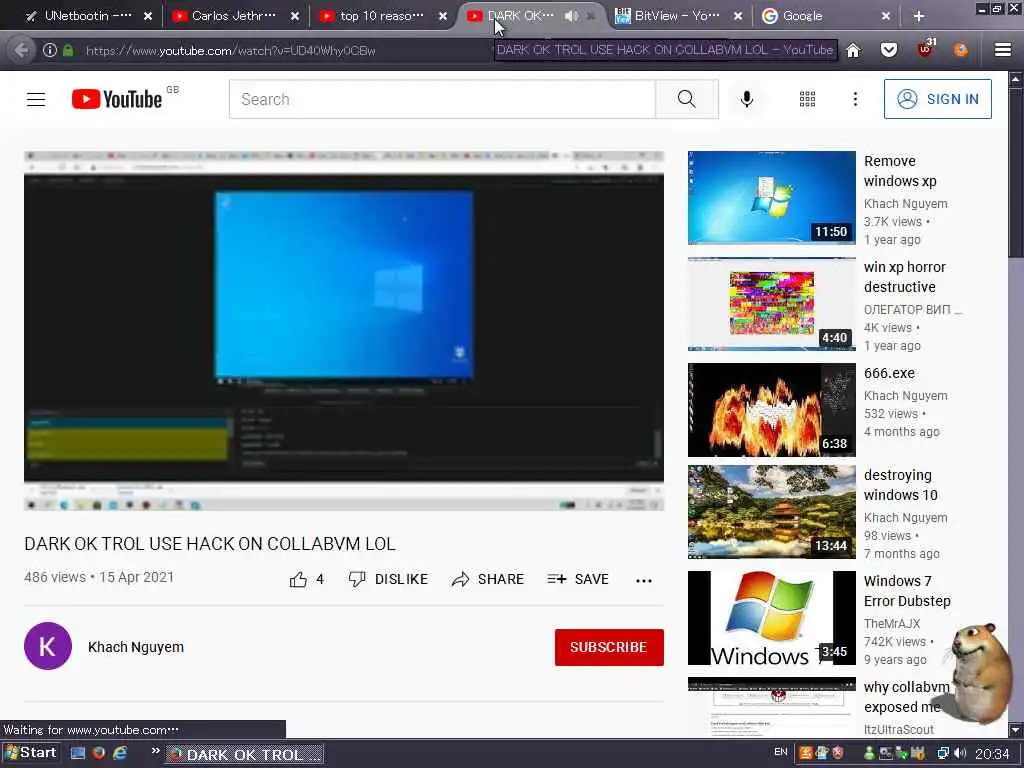
Task: Open Khach Nguyem channel name link
Action: coord(136,647)
